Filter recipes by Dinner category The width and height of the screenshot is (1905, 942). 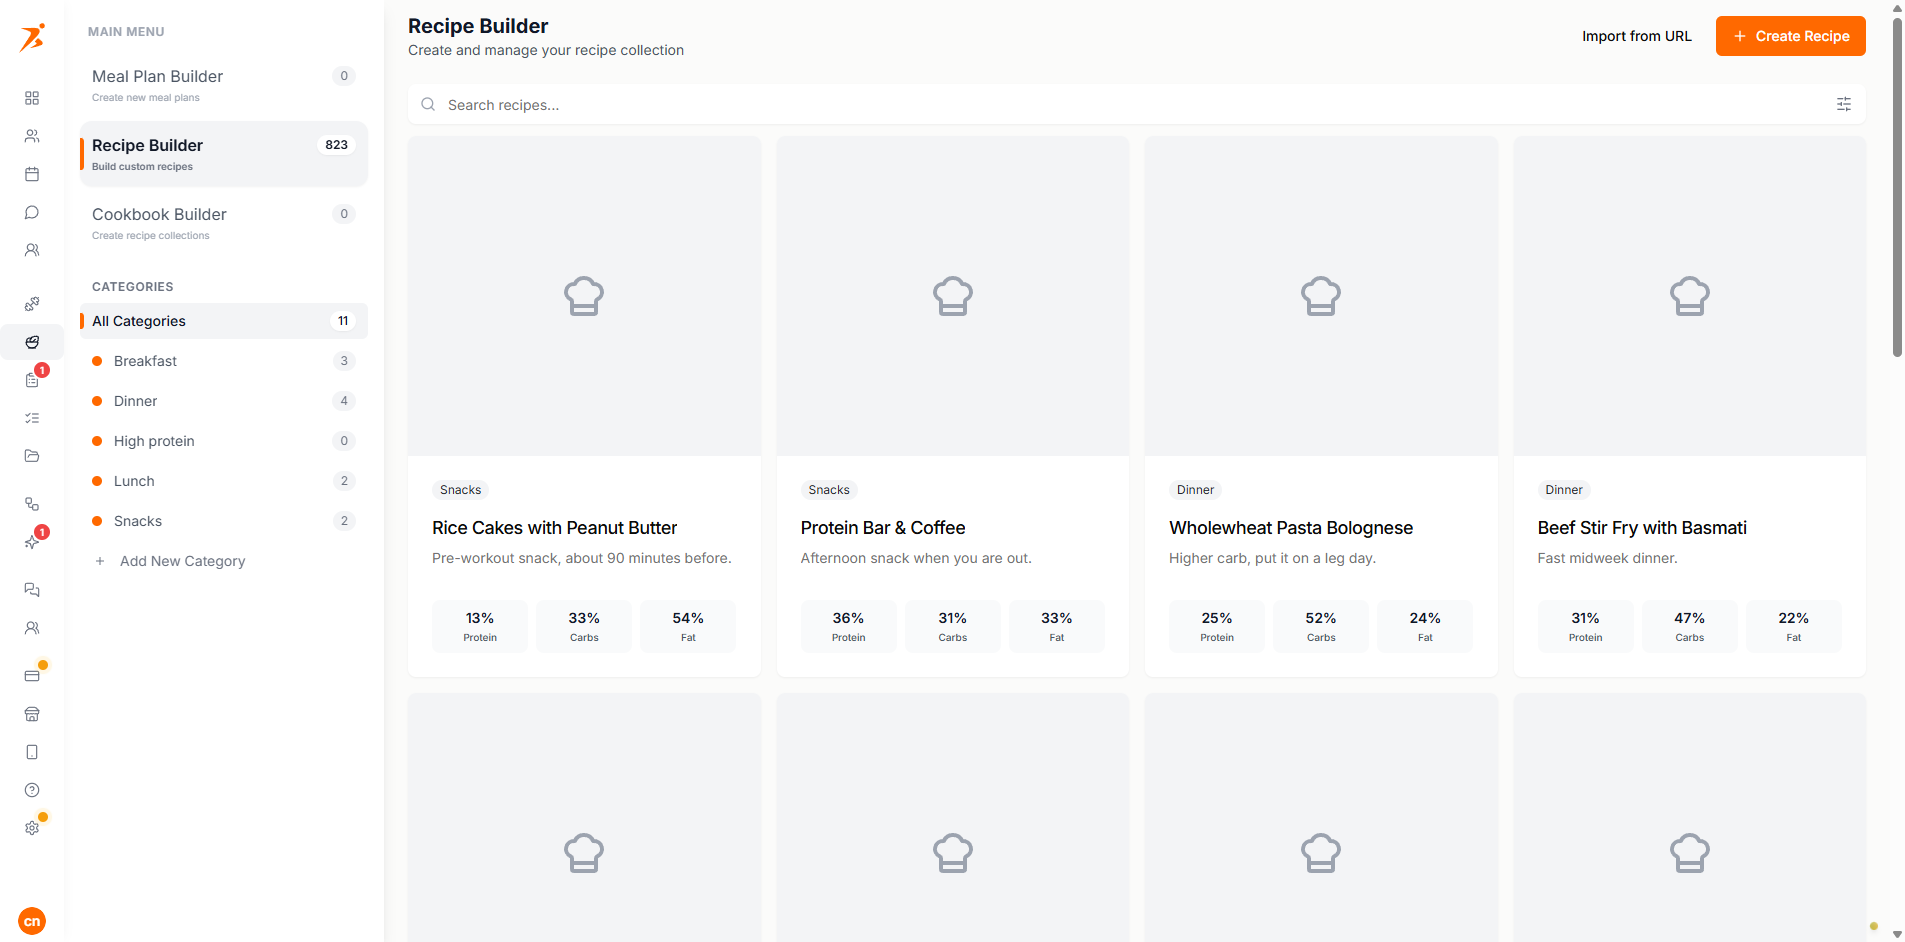click(224, 401)
